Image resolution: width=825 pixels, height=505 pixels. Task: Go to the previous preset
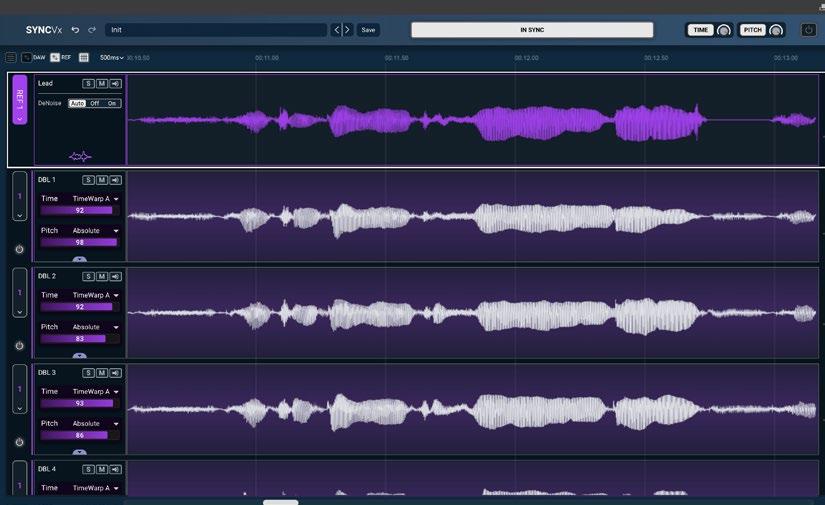pyautogui.click(x=337, y=30)
